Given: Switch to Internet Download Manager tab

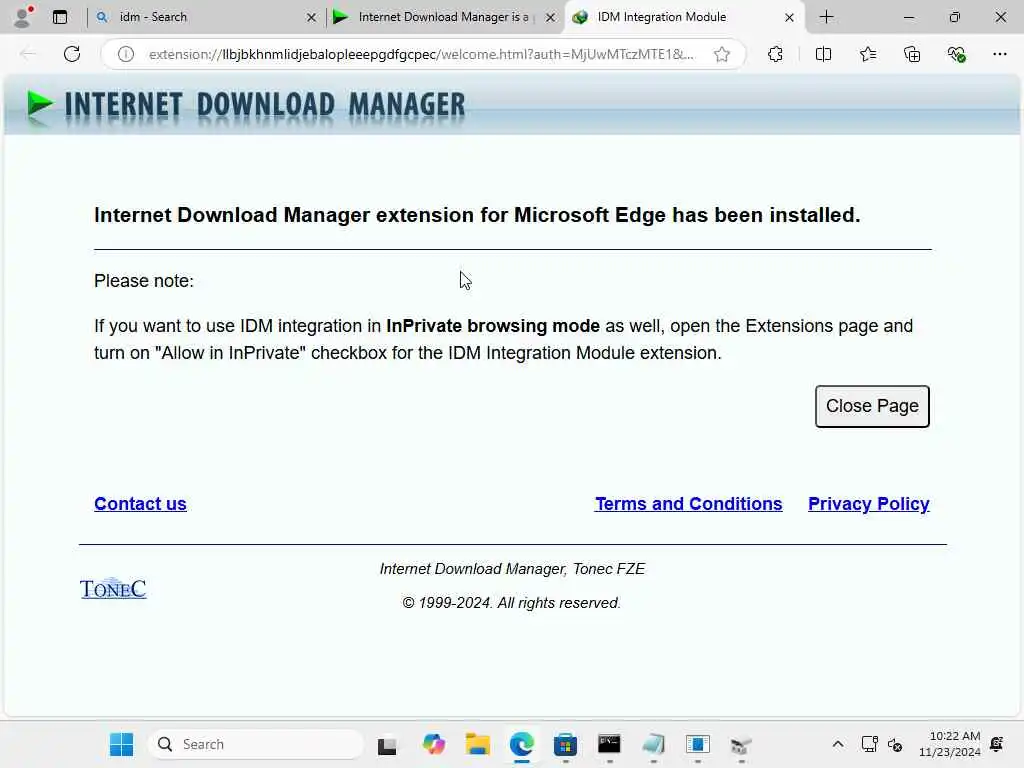Looking at the screenshot, I should pyautogui.click(x=443, y=17).
